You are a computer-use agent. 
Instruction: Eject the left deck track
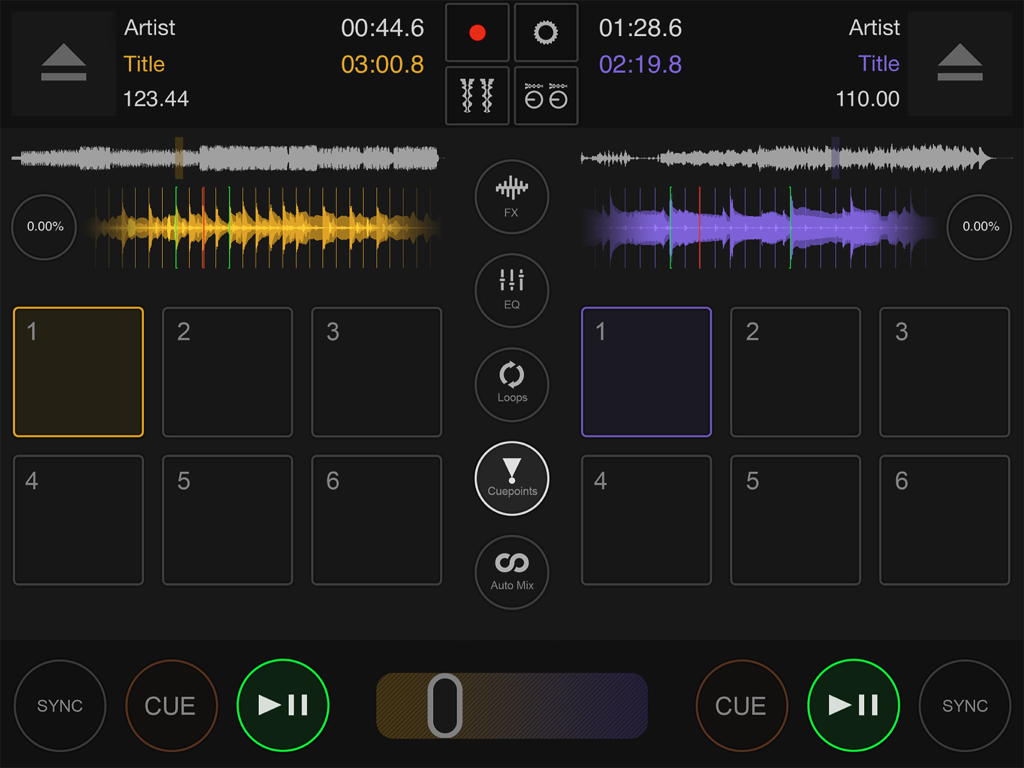tap(62, 63)
